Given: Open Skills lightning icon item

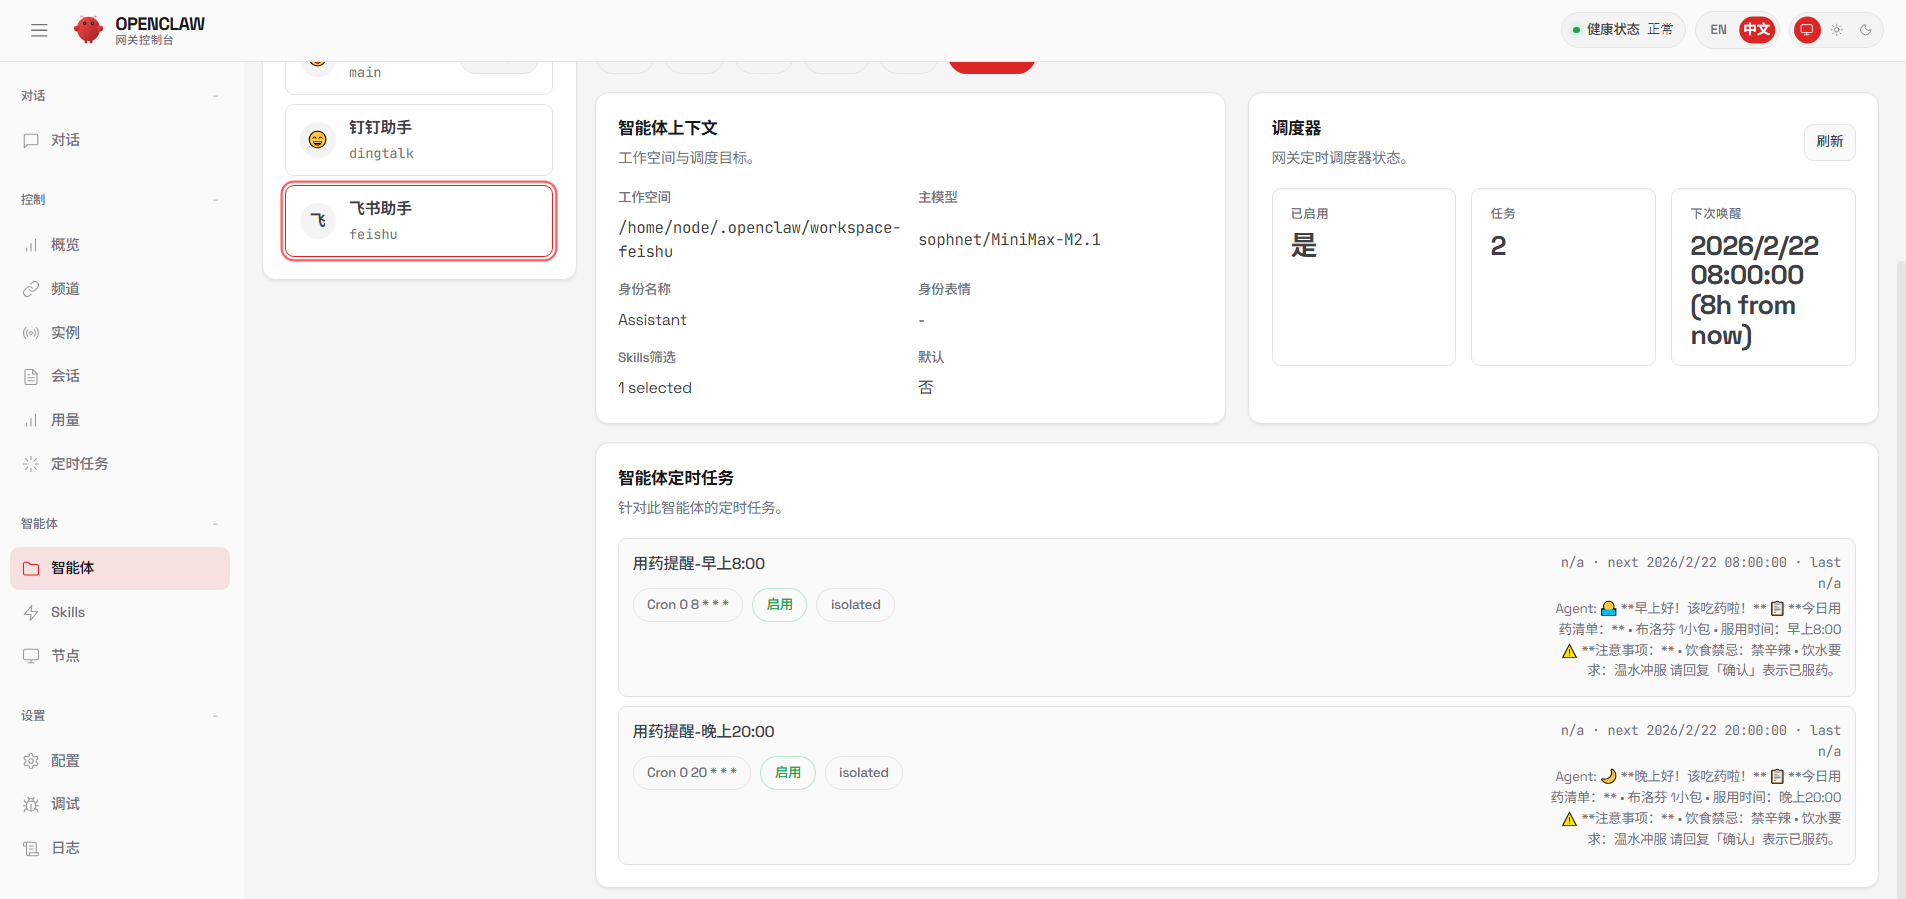Looking at the screenshot, I should (31, 612).
